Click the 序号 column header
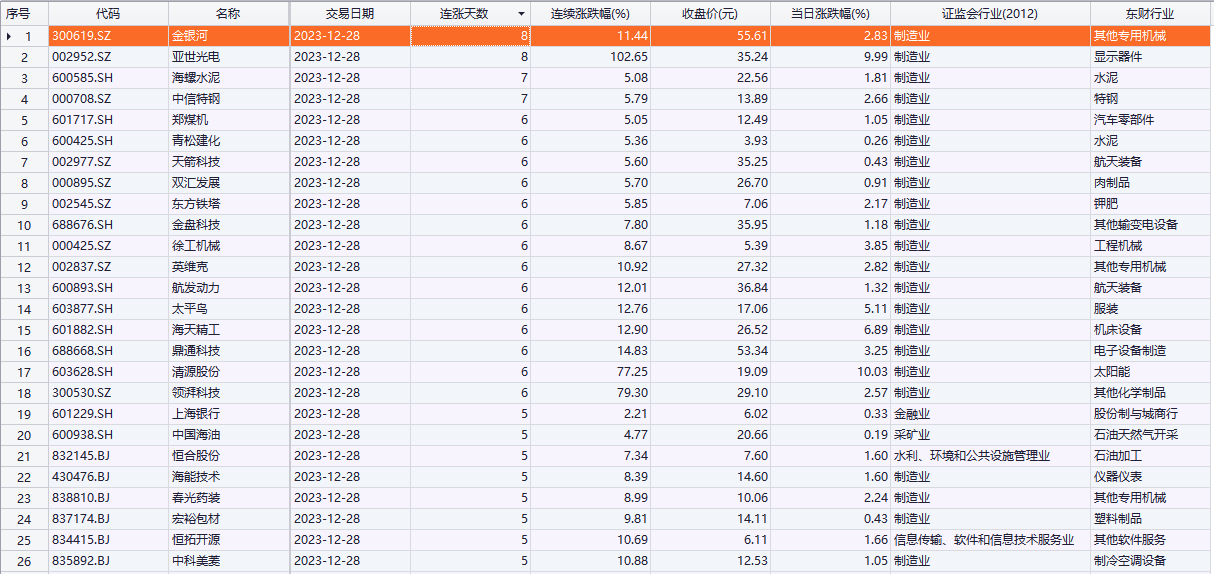The width and height of the screenshot is (1214, 574). tap(19, 14)
